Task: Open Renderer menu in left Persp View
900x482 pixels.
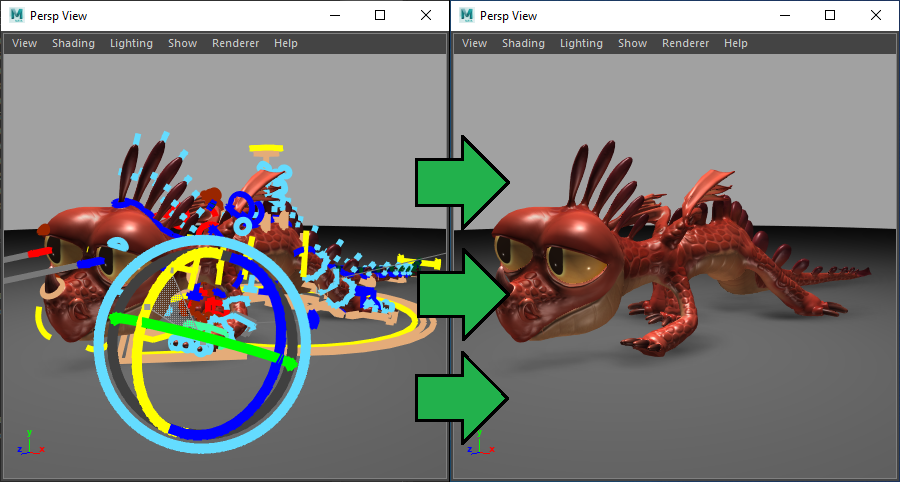Action: click(x=235, y=43)
